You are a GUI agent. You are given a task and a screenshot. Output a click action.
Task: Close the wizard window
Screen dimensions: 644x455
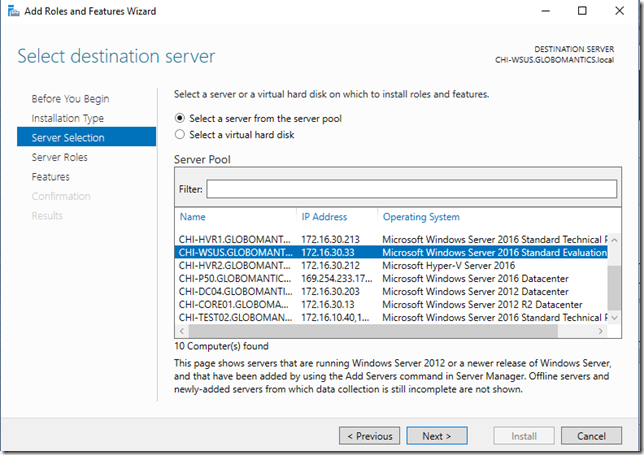click(619, 11)
